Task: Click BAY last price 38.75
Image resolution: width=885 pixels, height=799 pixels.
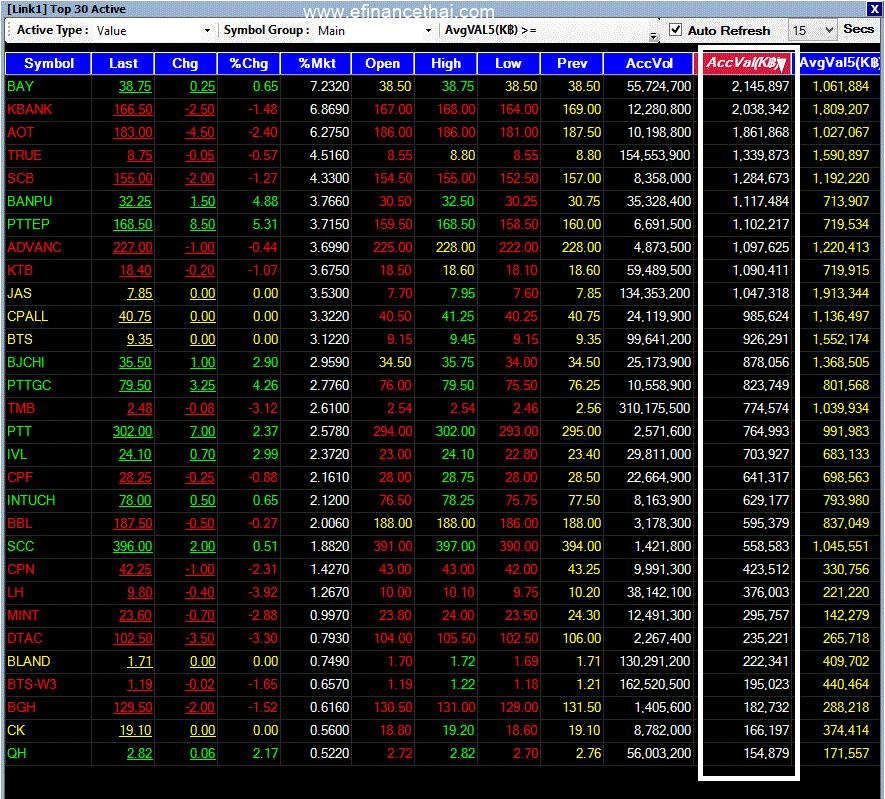Action: click(x=135, y=86)
